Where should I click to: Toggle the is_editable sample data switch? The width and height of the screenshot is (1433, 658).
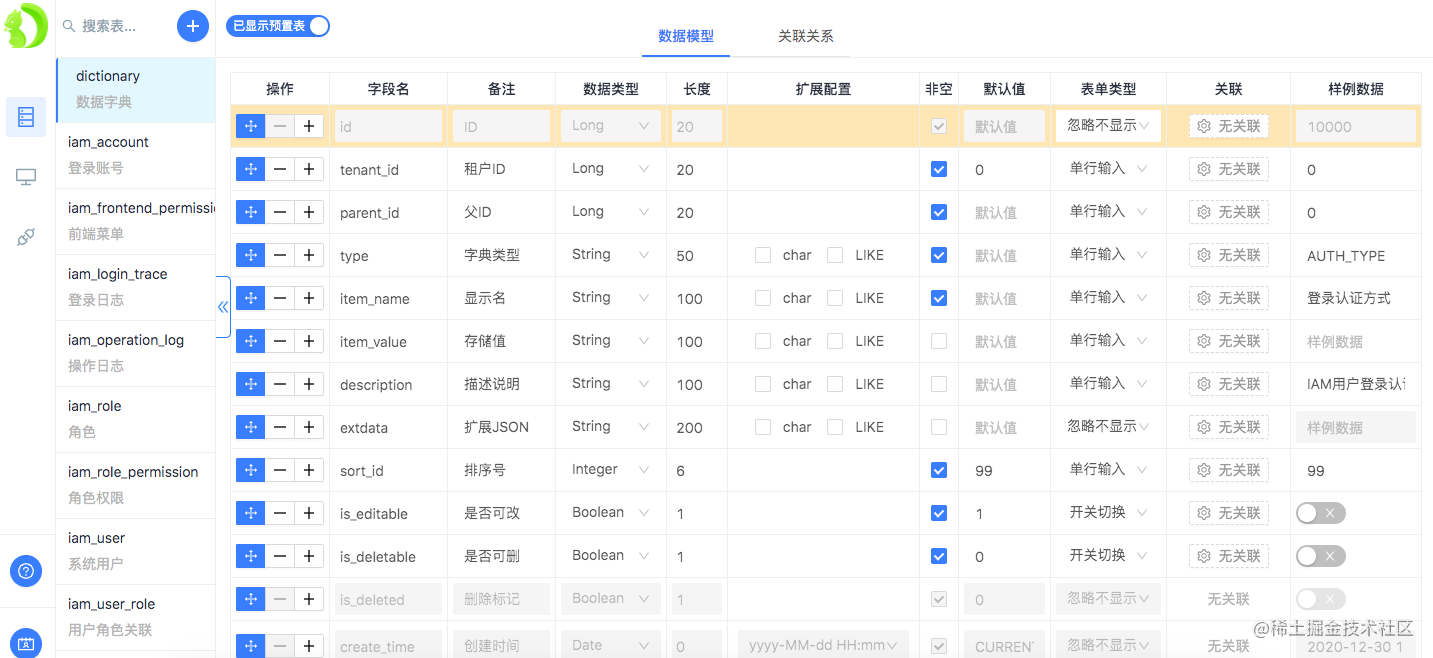coord(1321,513)
